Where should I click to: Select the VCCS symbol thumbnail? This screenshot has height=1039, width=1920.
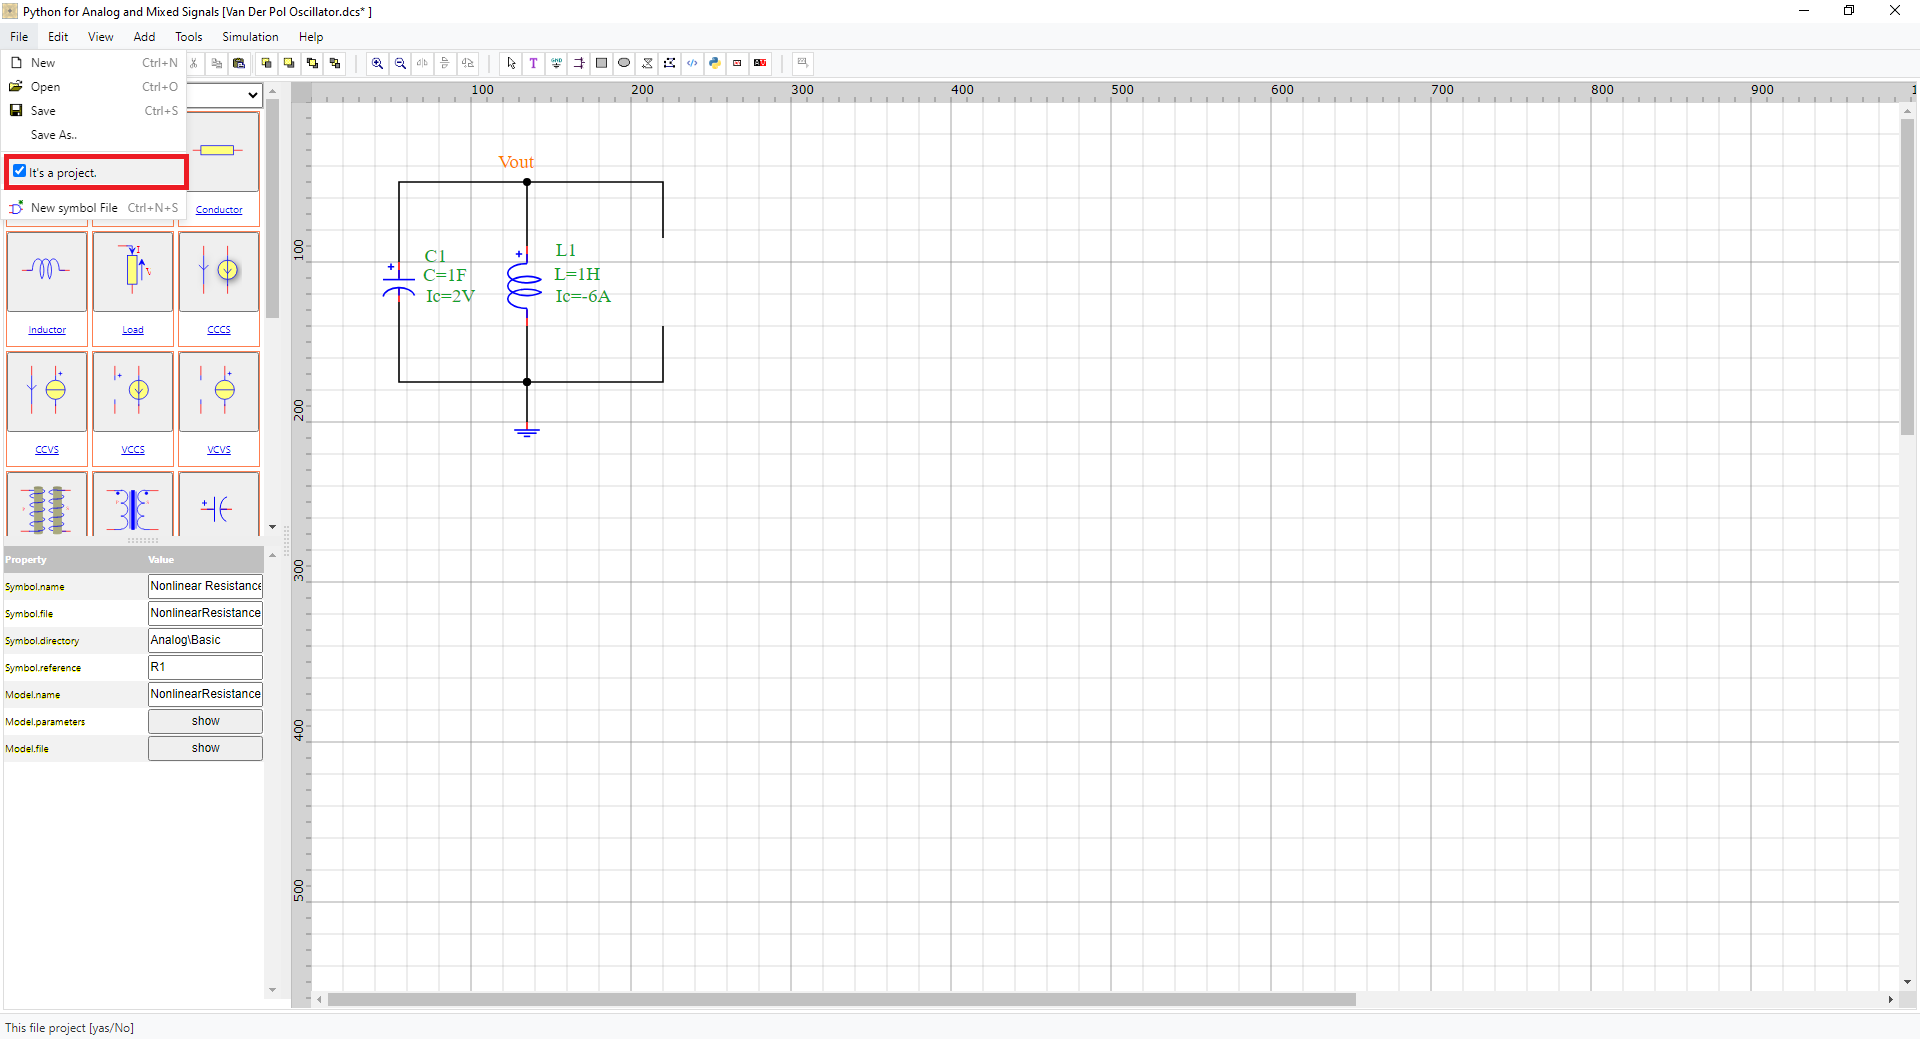[133, 391]
